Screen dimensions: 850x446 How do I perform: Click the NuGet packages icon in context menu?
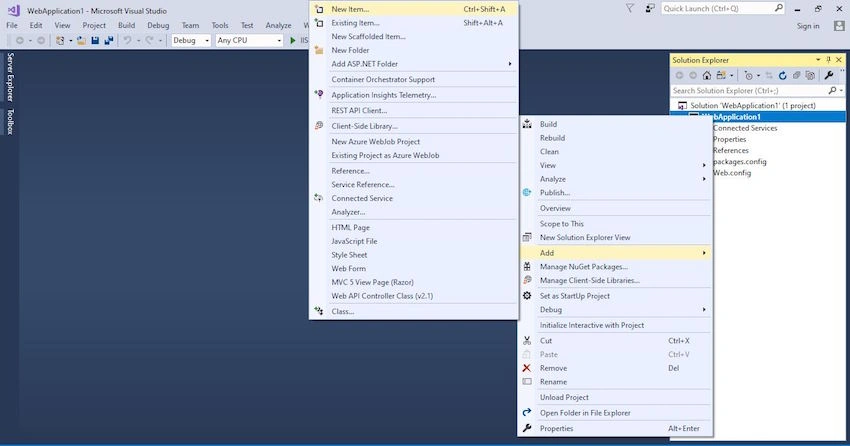click(527, 266)
